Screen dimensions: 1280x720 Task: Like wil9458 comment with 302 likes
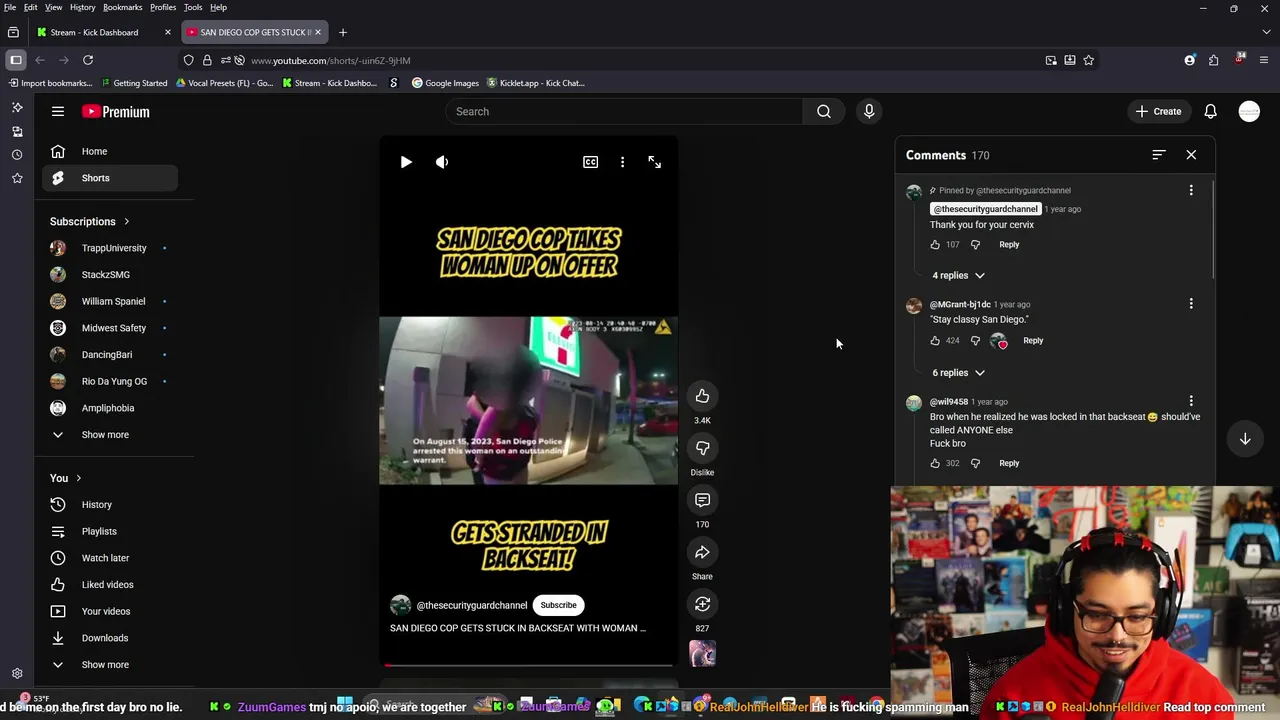[935, 463]
